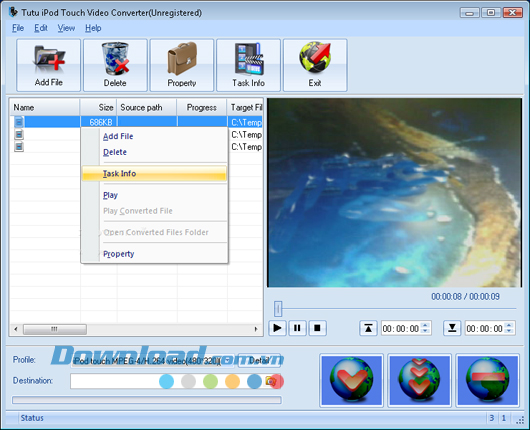Click the Name column header
The image size is (530, 430).
(45, 108)
